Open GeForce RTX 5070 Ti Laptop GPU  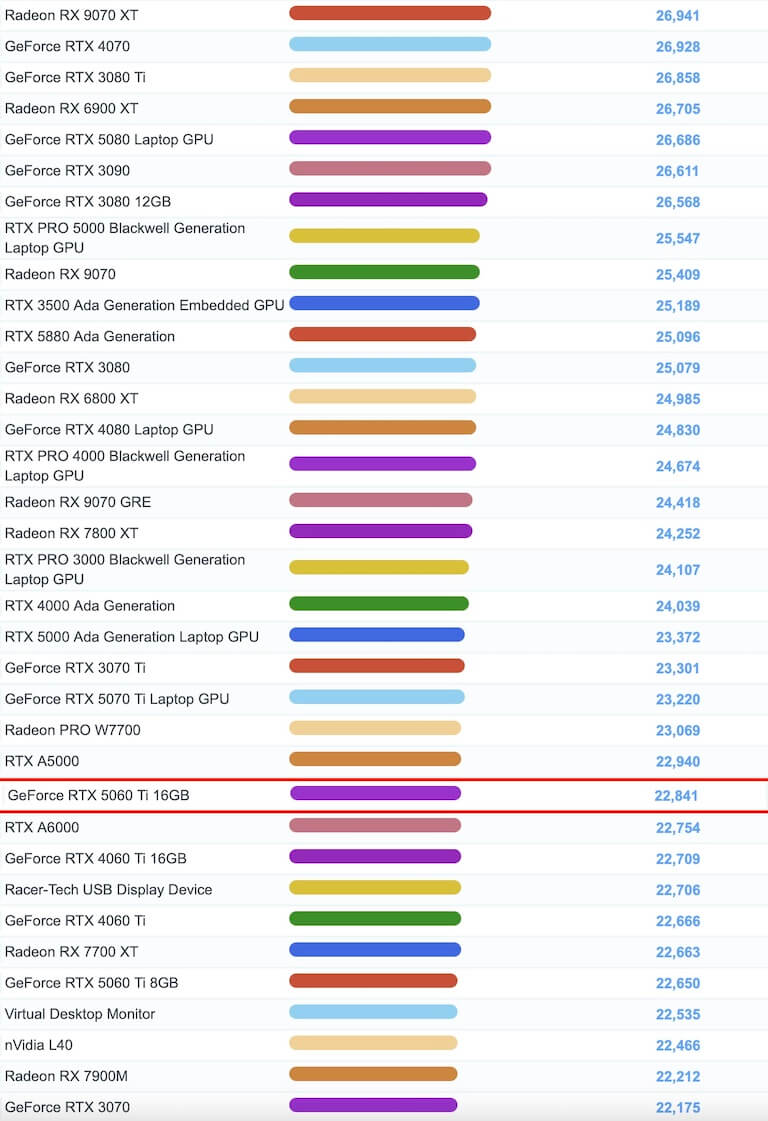[117, 699]
